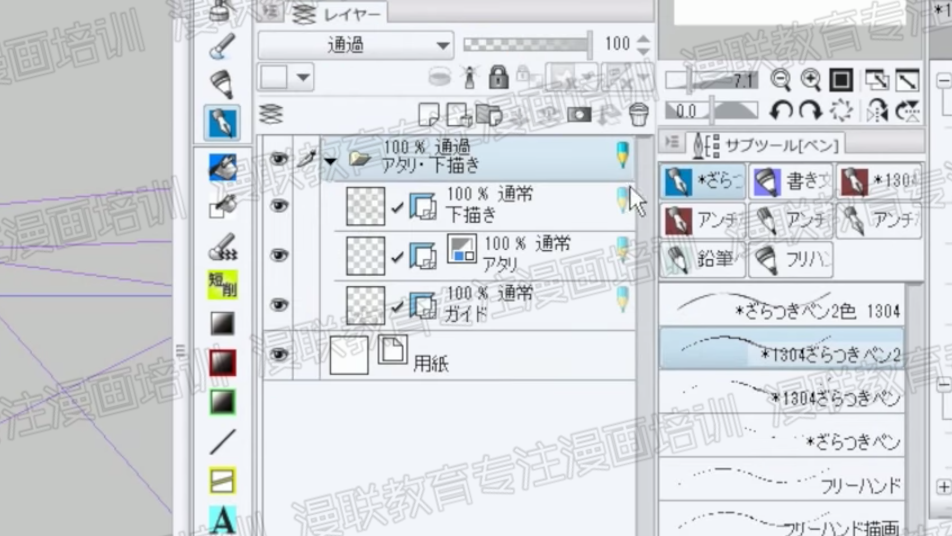Select the フリーハンド sub tool
The width and height of the screenshot is (952, 536).
[x=781, y=479]
